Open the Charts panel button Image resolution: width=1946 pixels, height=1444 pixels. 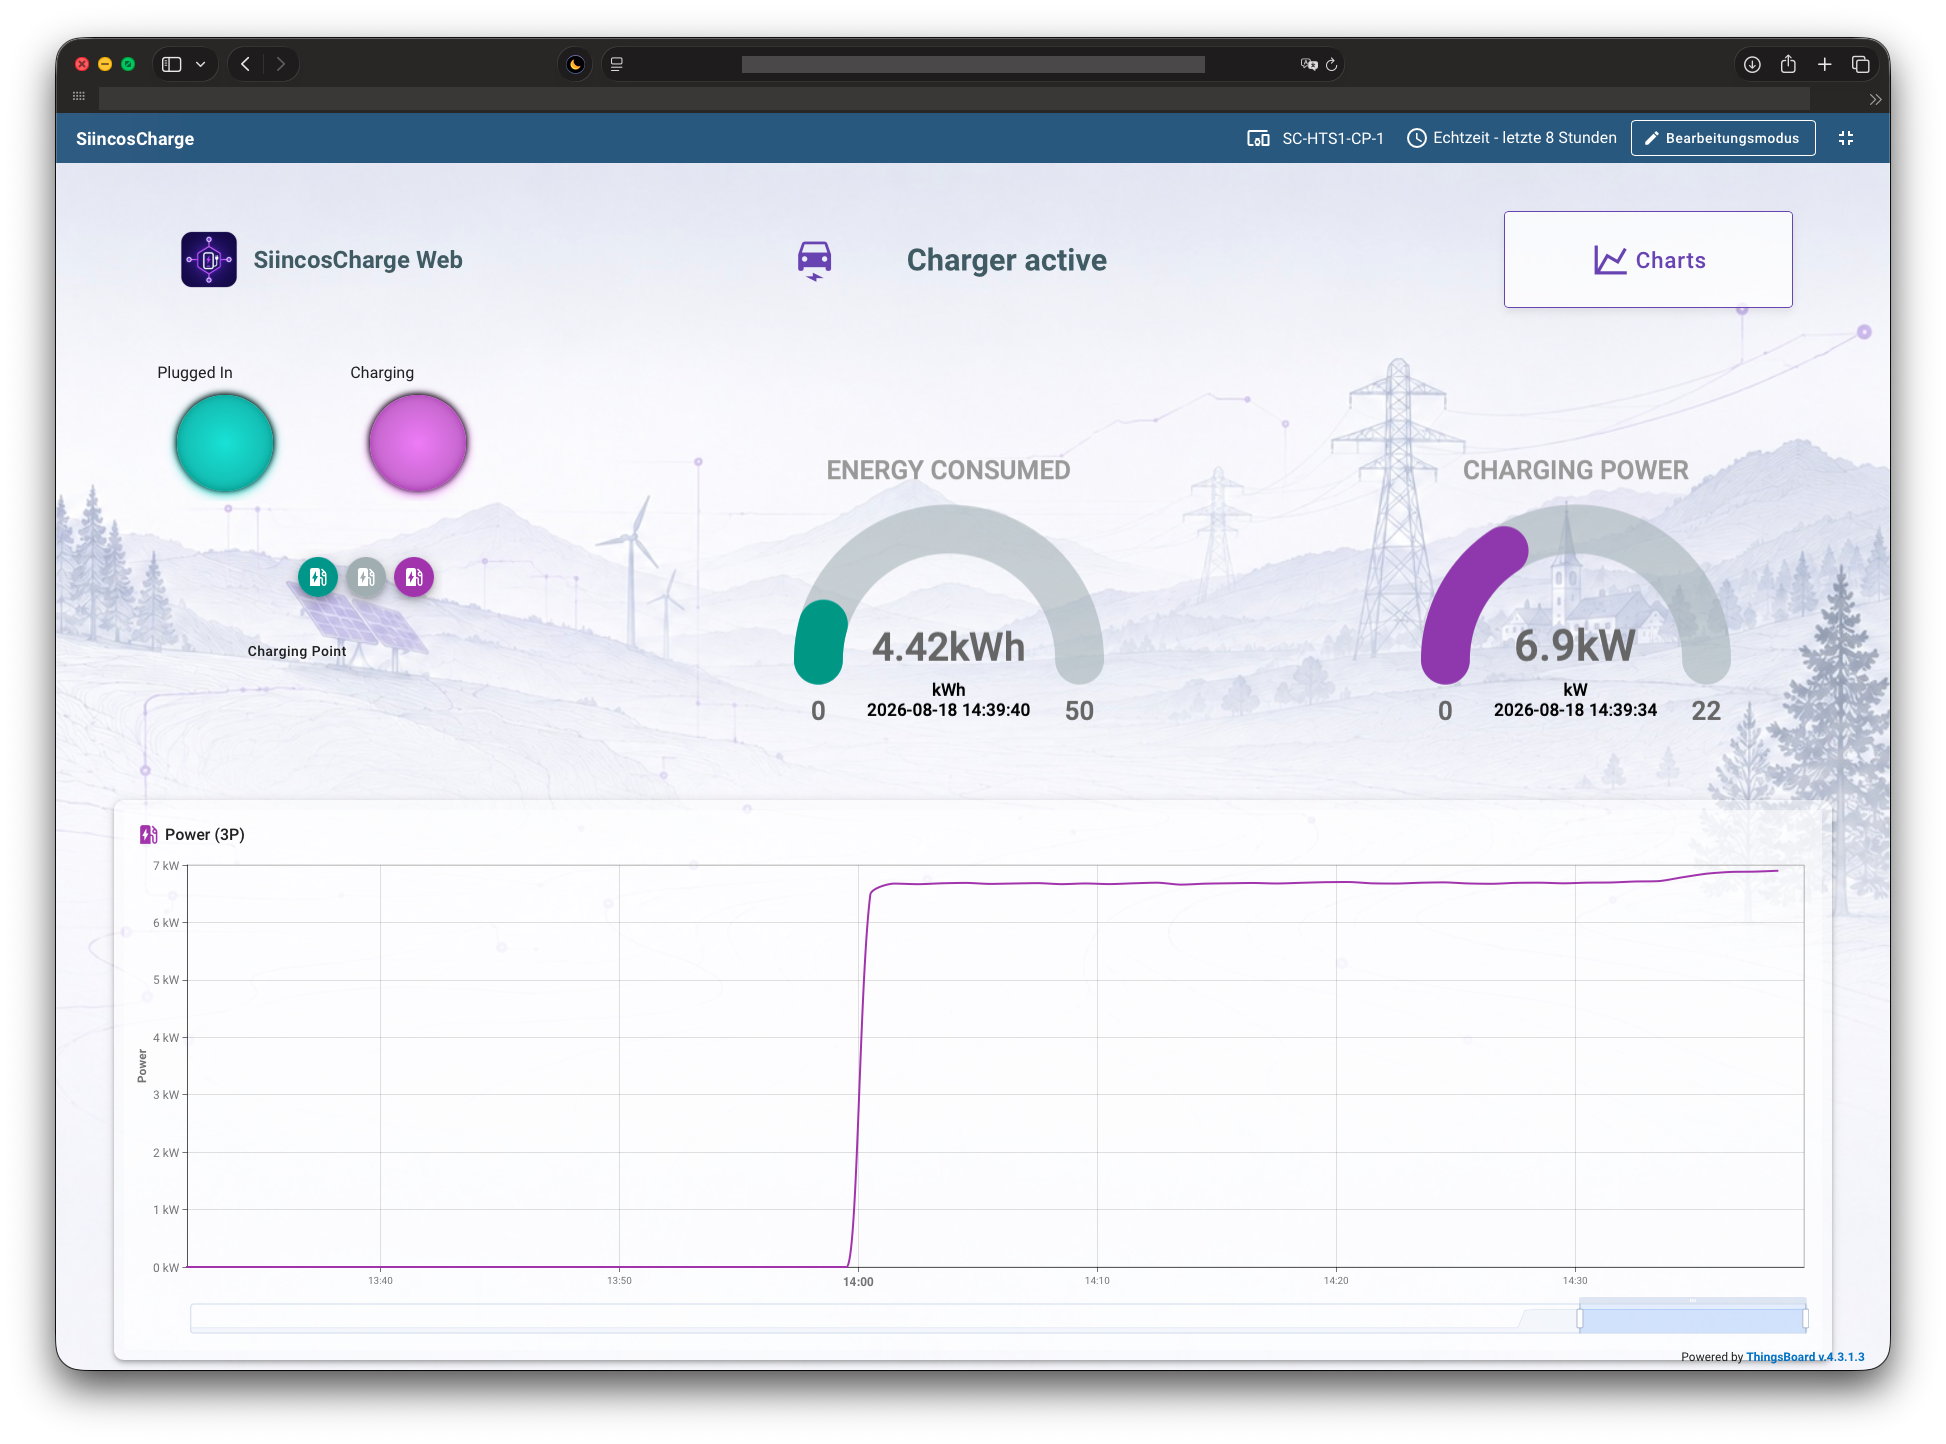tap(1648, 260)
